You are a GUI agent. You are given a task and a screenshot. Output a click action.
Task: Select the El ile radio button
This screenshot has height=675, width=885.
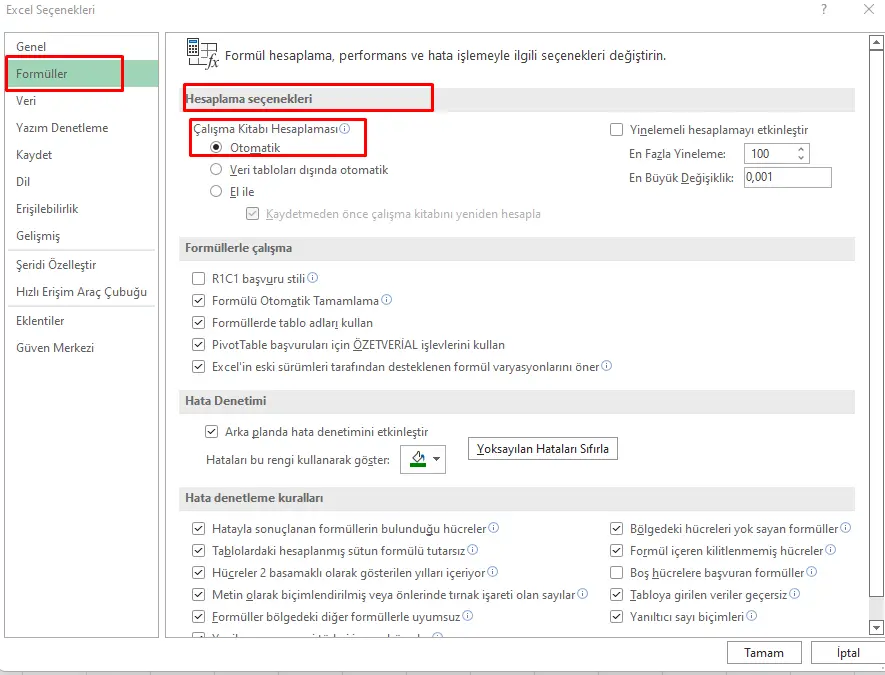click(216, 192)
